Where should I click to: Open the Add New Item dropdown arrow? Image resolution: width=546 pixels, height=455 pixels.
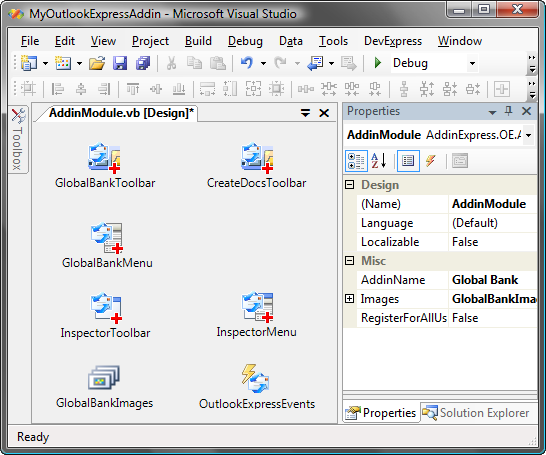click(x=79, y=63)
